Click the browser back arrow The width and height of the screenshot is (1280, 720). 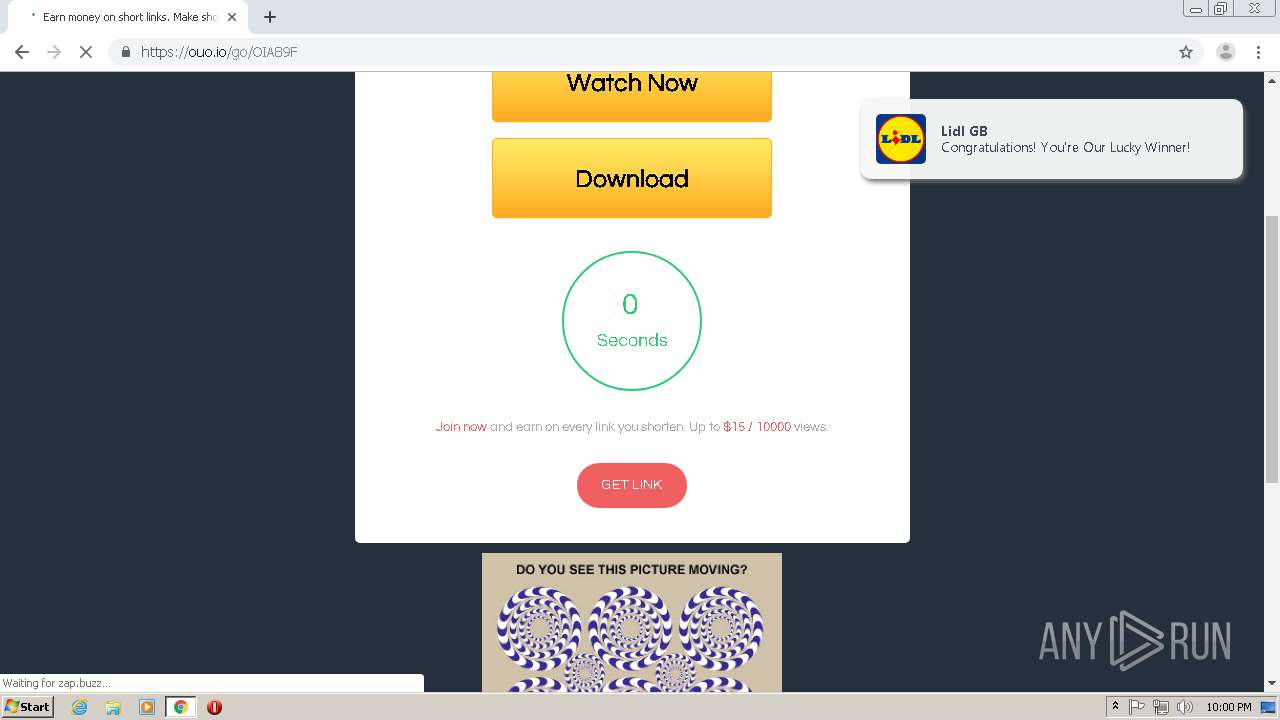22,52
